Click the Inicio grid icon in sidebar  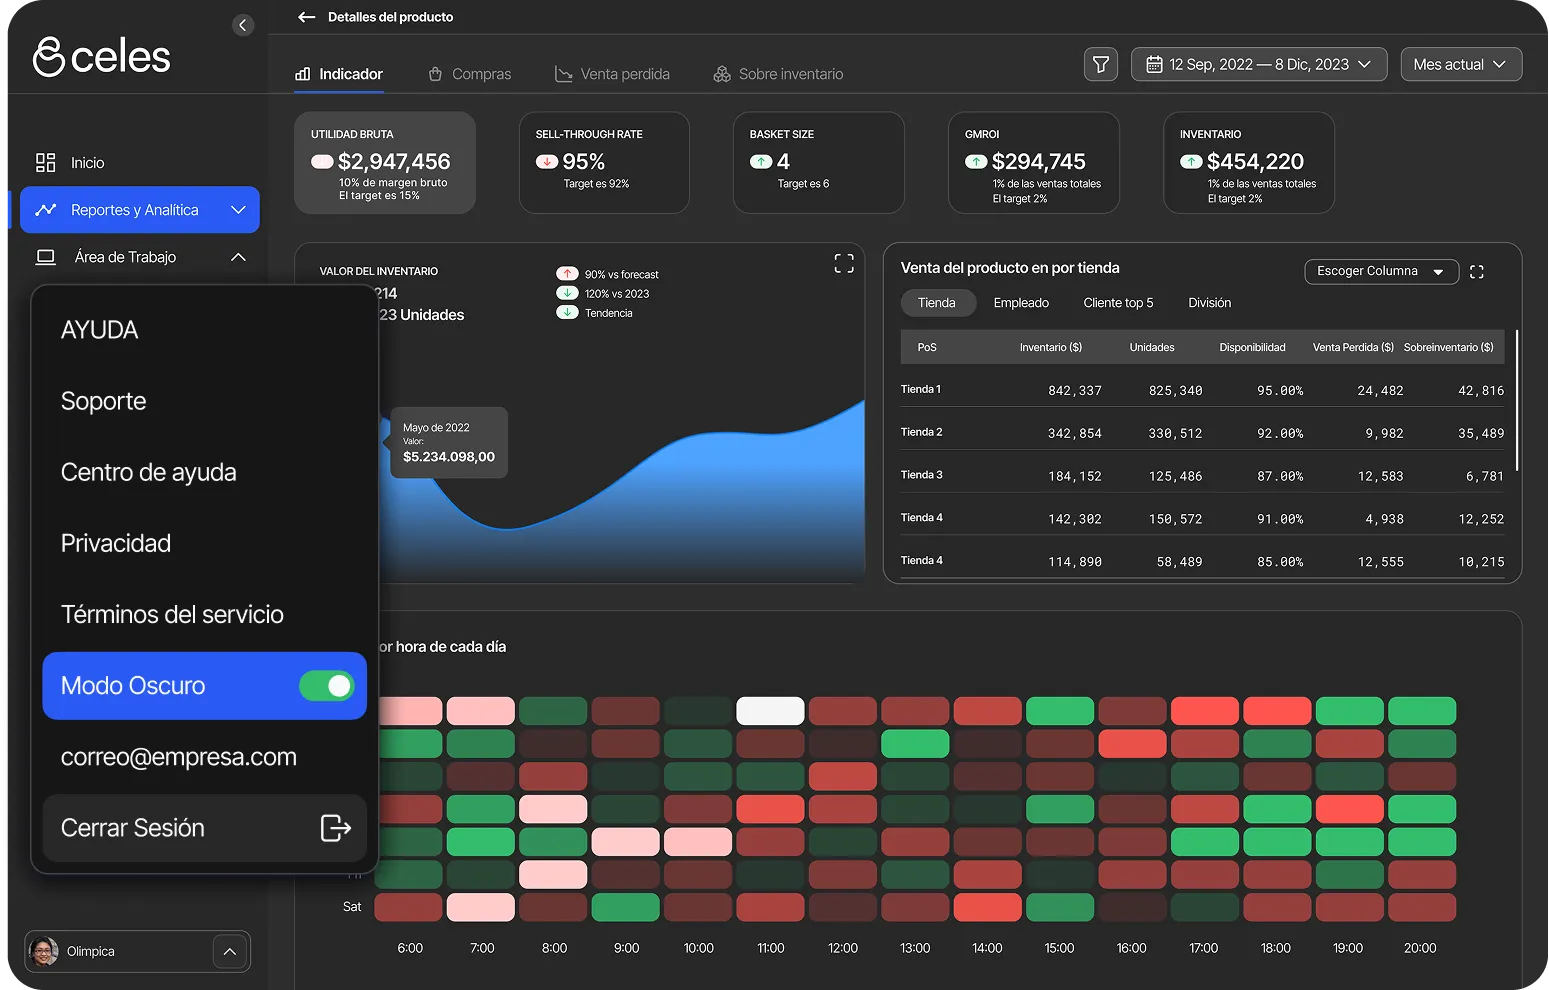pos(46,162)
